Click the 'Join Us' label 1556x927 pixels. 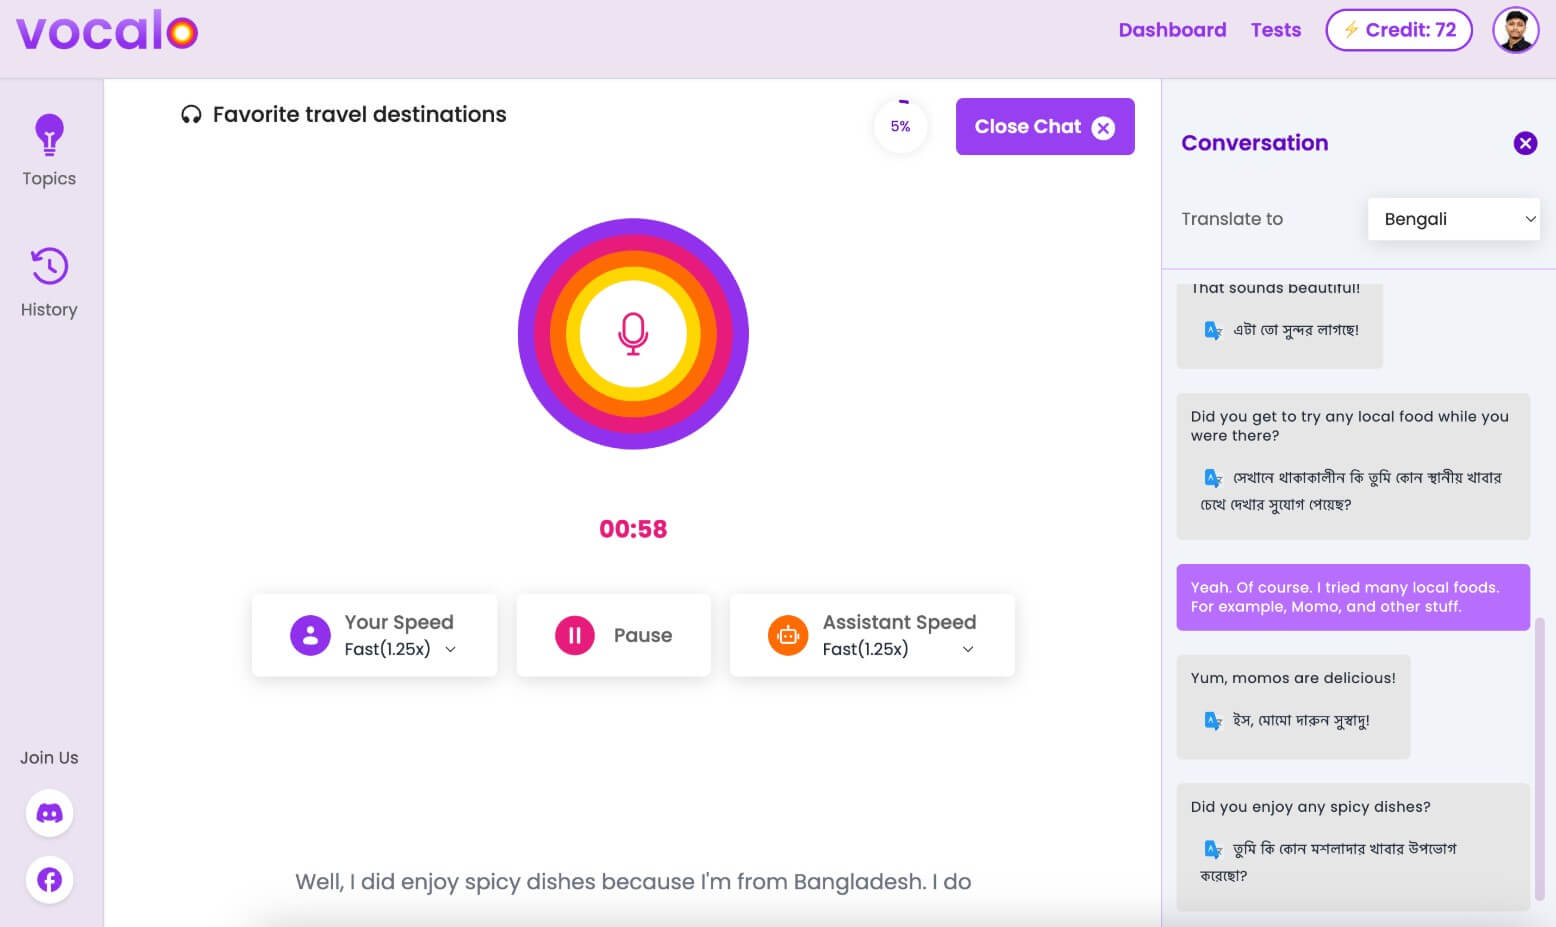[49, 758]
